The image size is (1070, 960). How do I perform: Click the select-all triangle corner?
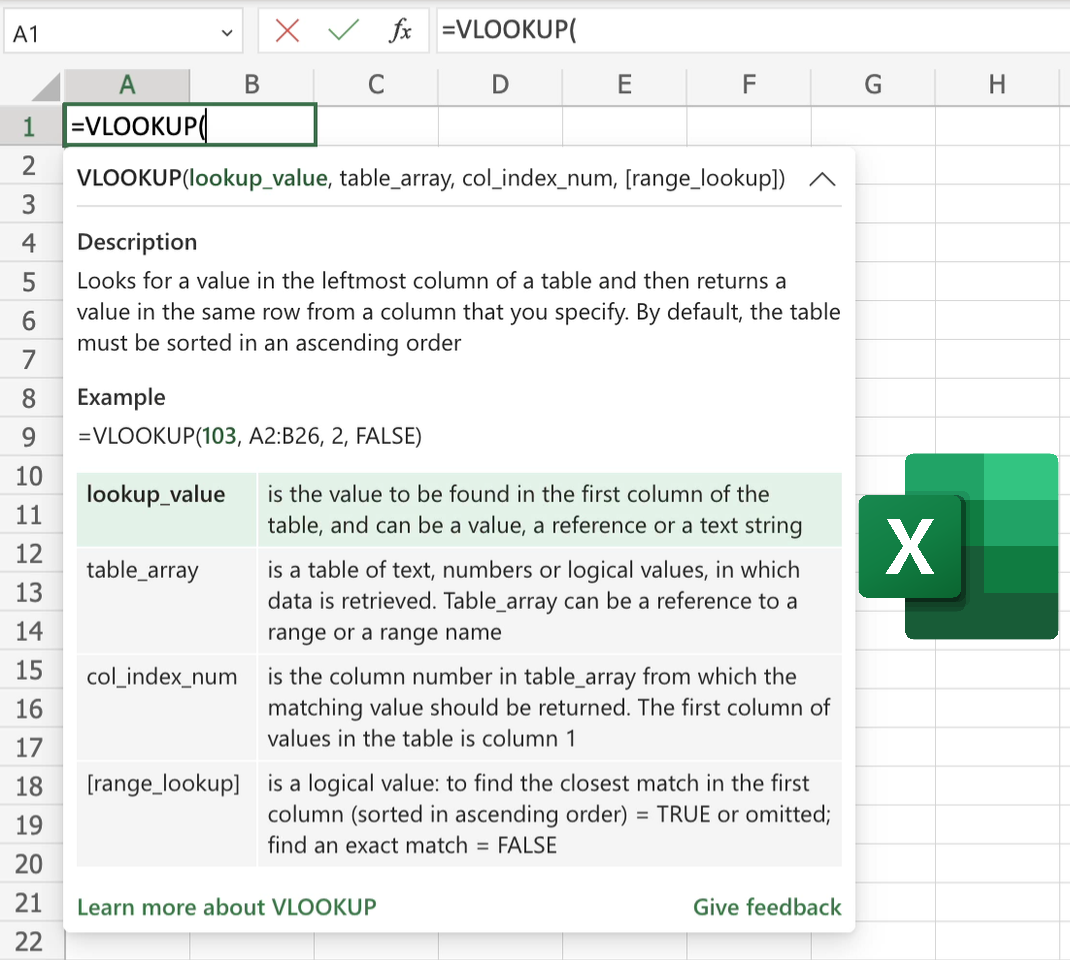(x=46, y=87)
